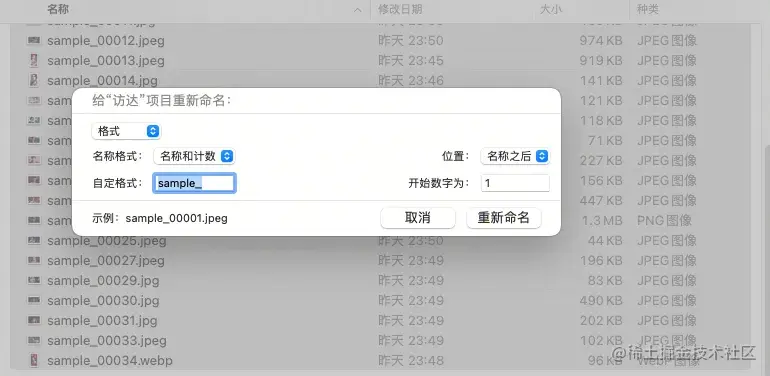Click file icon in the 121 KB row

[x=34, y=100]
